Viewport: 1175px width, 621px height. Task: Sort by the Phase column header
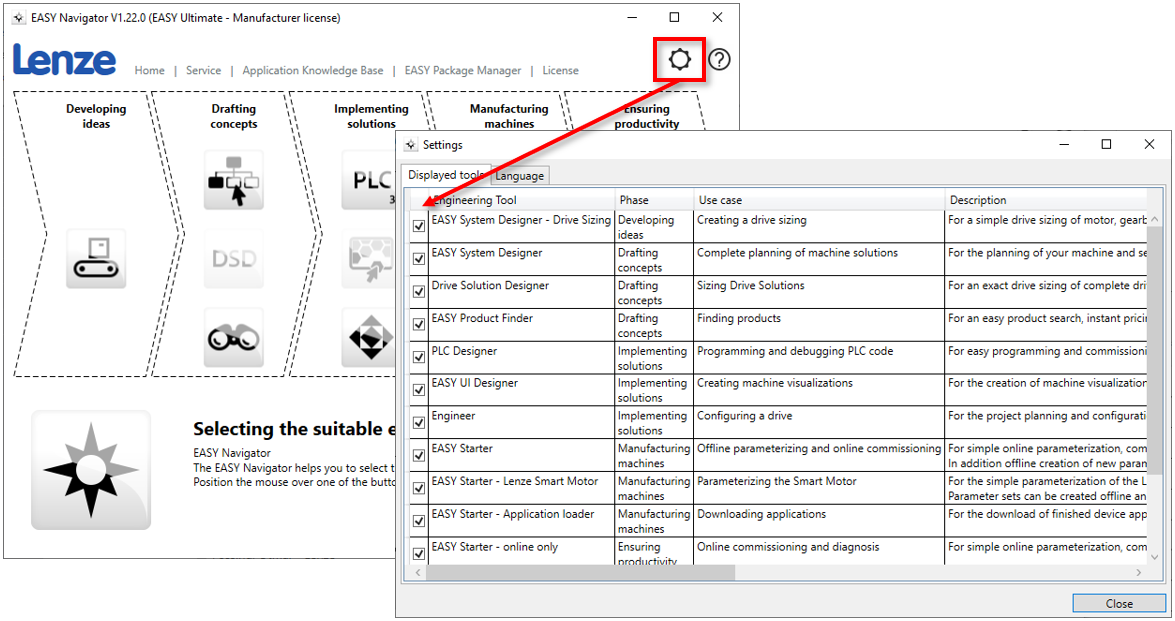click(634, 200)
